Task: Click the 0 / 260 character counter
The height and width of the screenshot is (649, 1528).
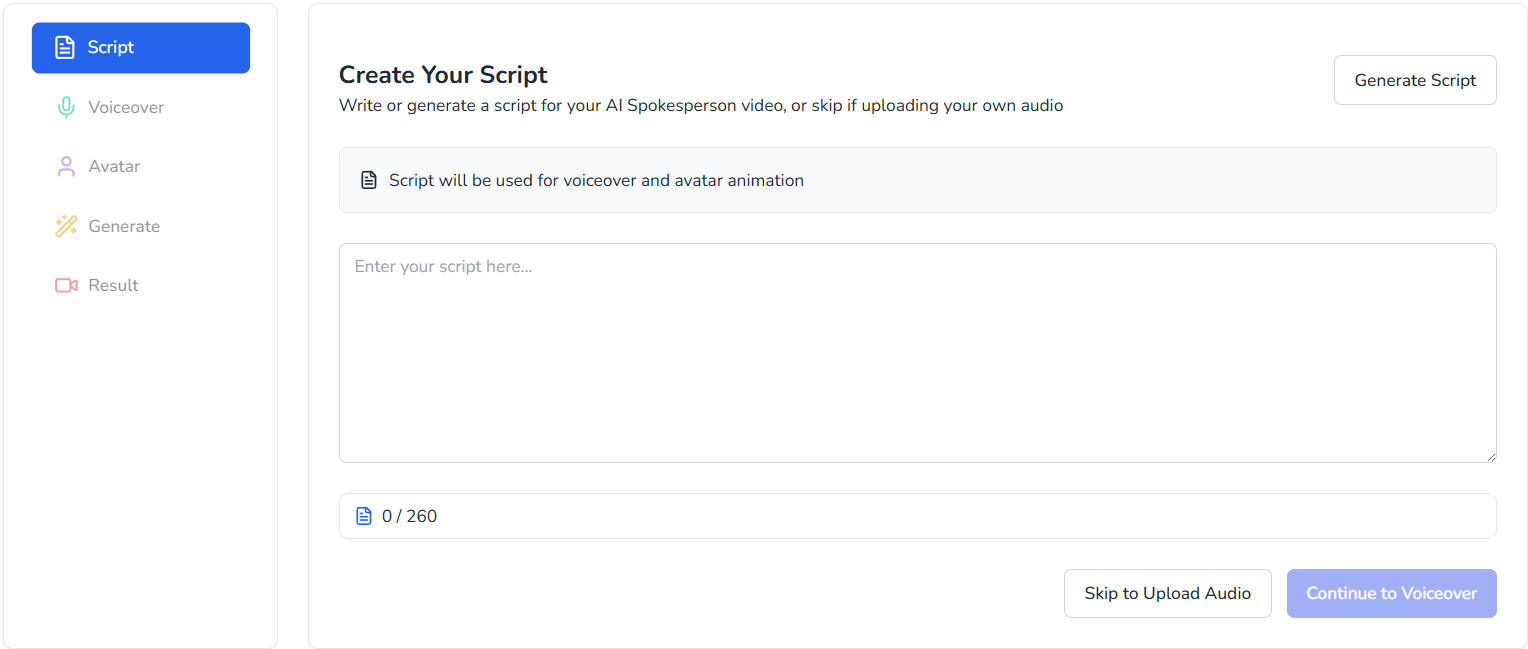Action: pos(410,516)
